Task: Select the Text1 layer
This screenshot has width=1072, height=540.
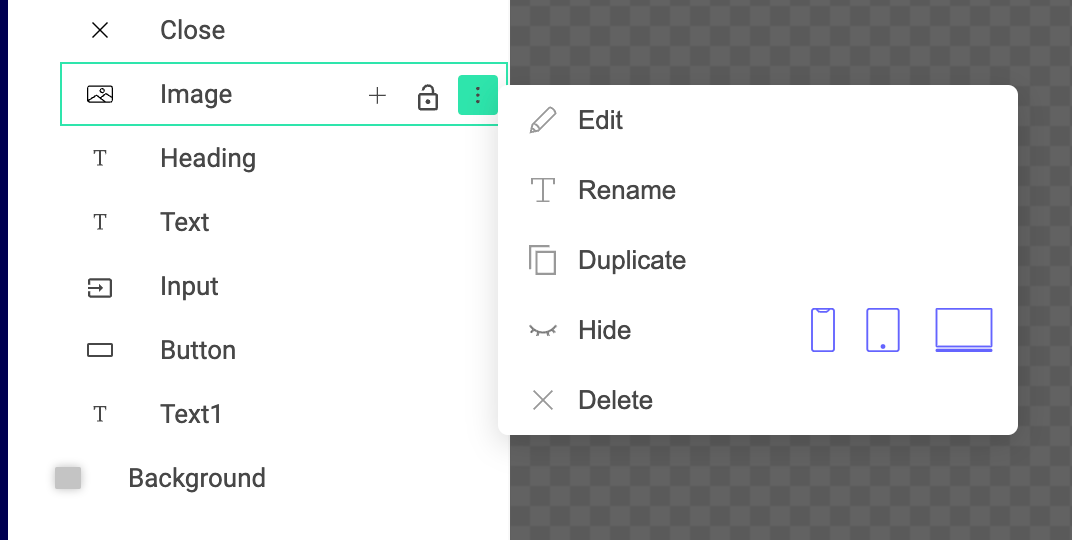Action: pos(190,414)
